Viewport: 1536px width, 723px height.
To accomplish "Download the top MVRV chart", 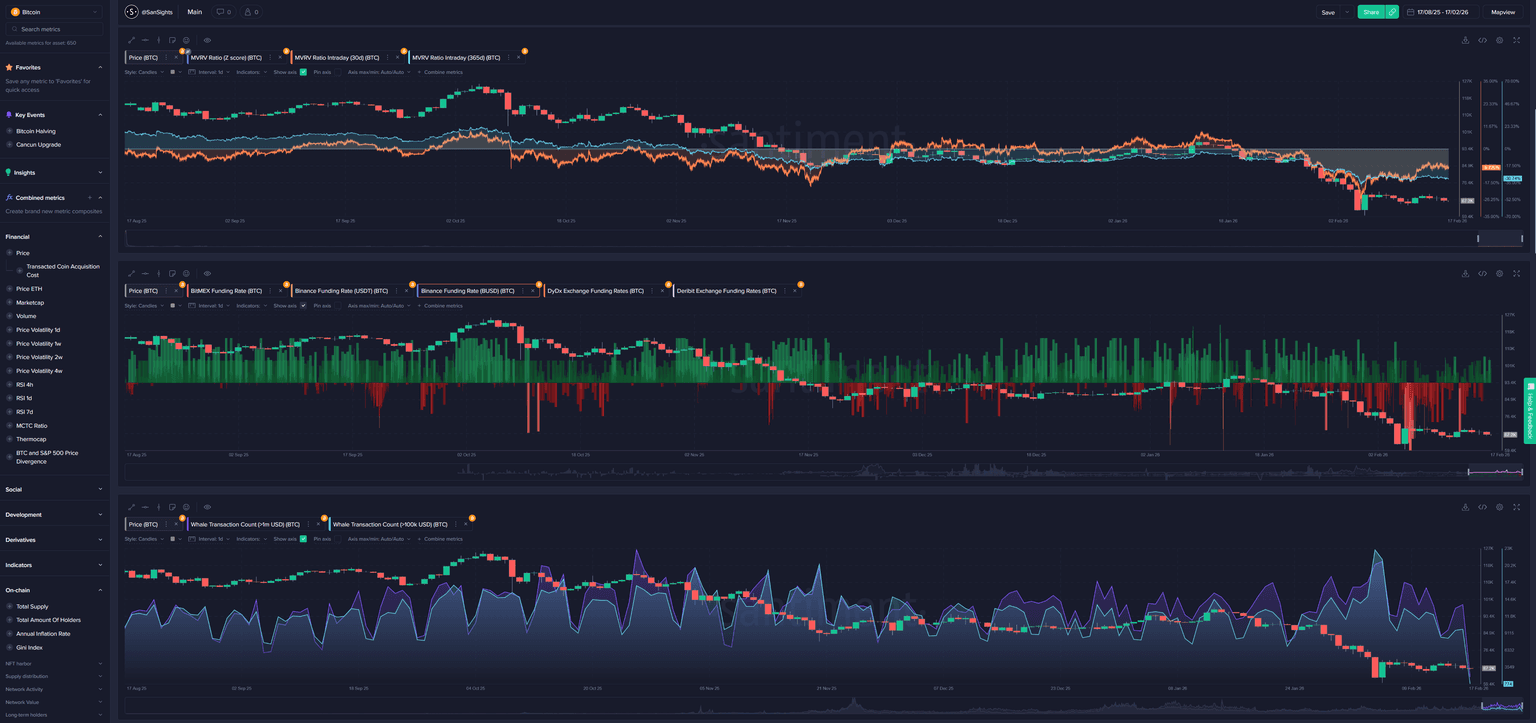I will click(1465, 40).
